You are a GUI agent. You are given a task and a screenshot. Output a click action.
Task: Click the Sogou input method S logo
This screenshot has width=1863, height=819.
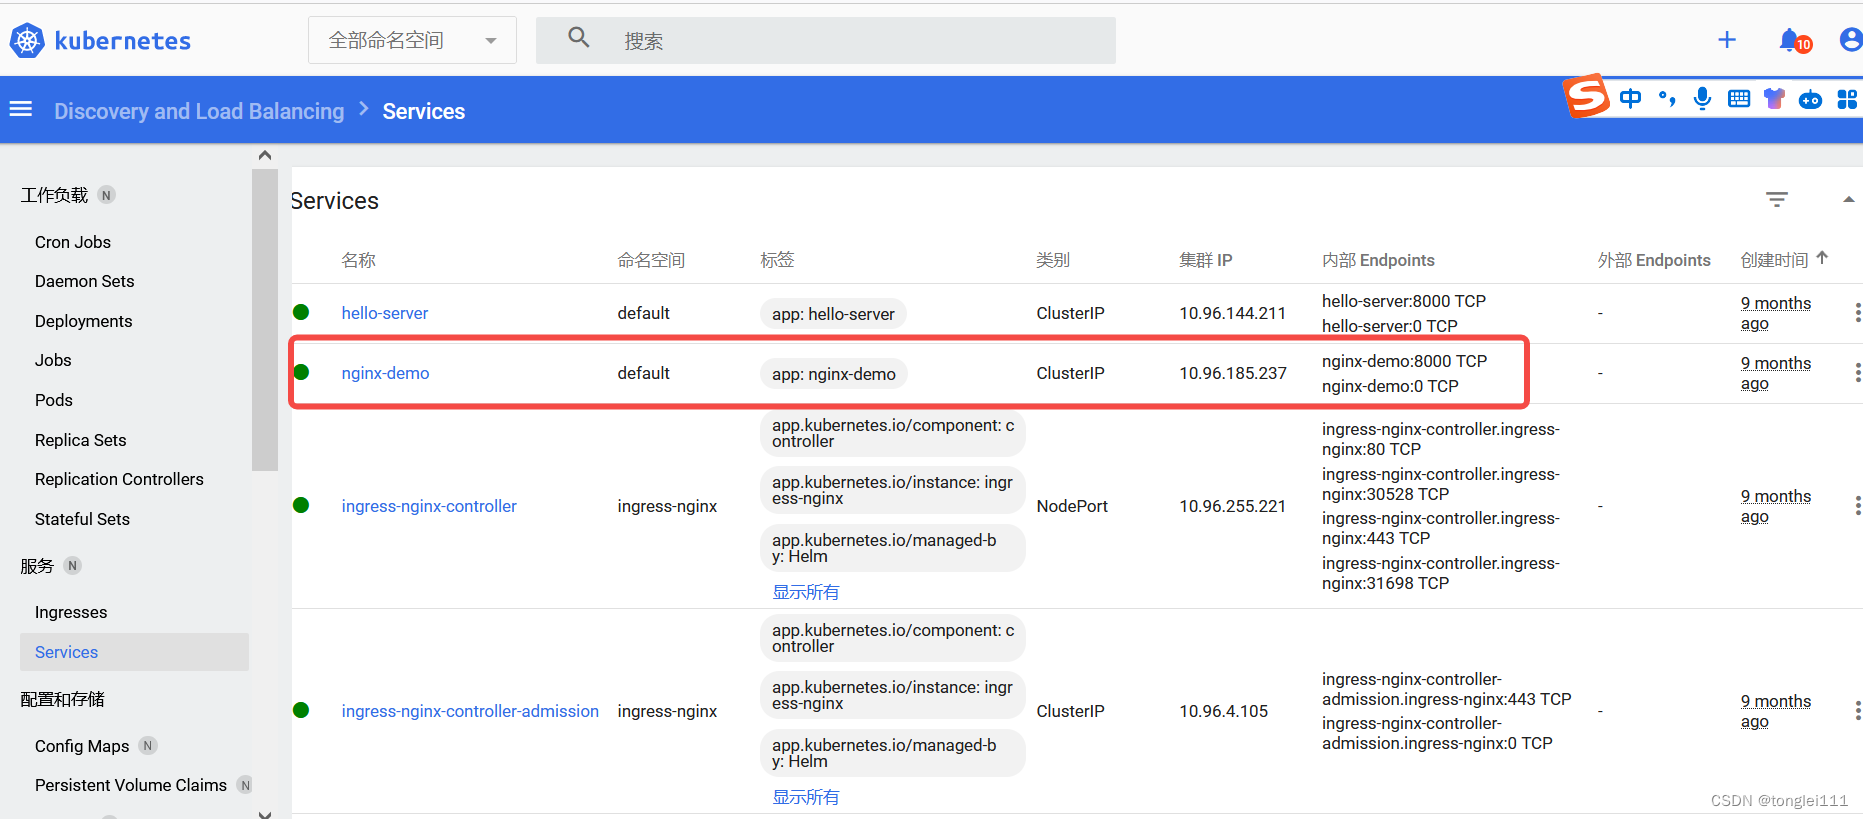pyautogui.click(x=1587, y=97)
